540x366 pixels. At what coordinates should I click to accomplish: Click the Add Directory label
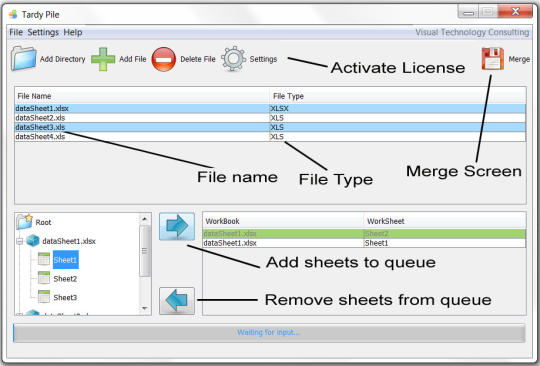click(62, 59)
